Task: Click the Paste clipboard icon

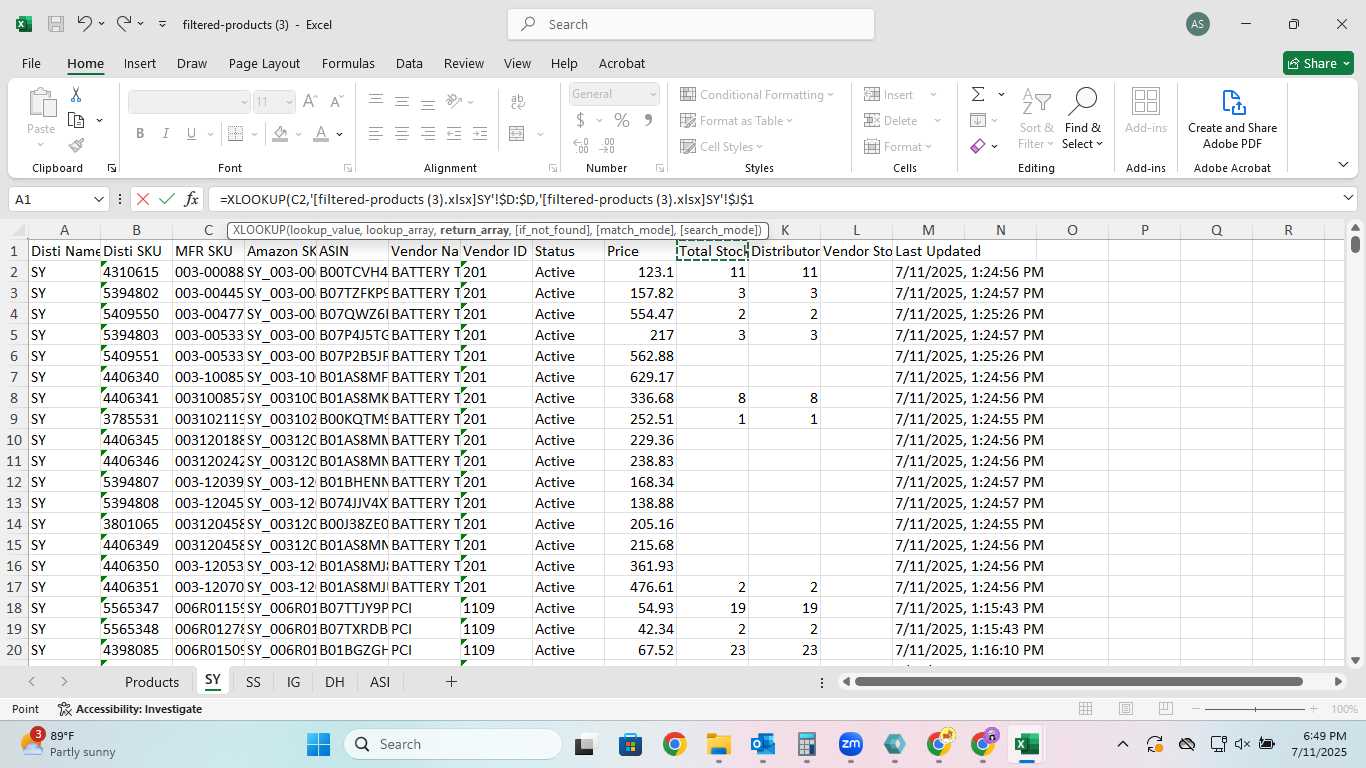Action: (x=41, y=102)
